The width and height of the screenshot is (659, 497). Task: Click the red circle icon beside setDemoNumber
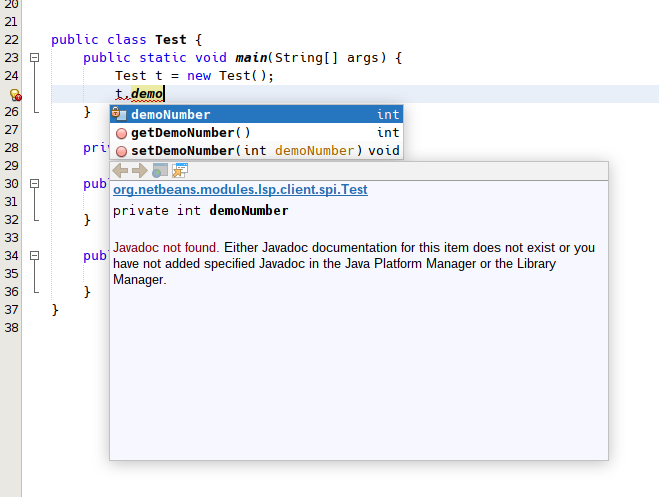[121, 151]
